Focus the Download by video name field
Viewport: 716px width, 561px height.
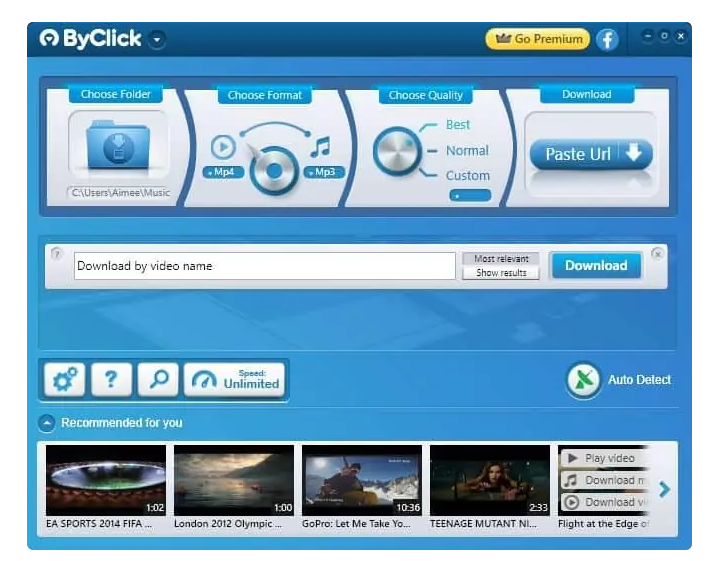pyautogui.click(x=265, y=266)
